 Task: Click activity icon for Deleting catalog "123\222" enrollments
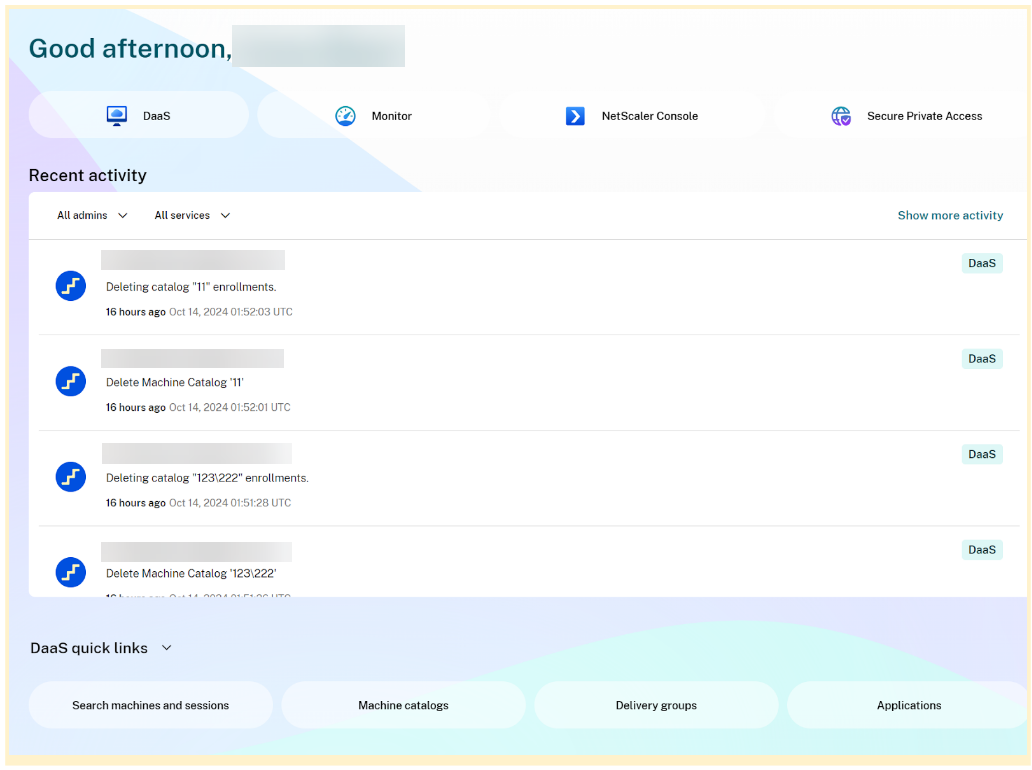[70, 477]
